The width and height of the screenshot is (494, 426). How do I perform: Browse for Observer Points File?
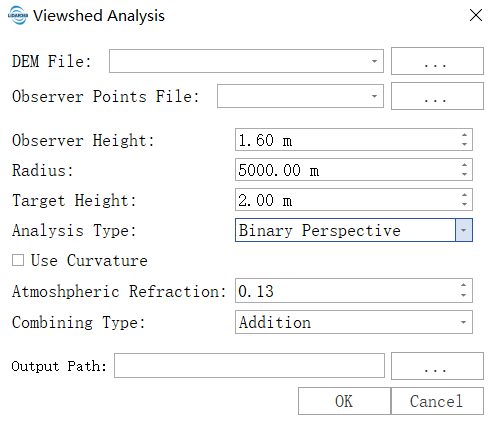tap(437, 96)
